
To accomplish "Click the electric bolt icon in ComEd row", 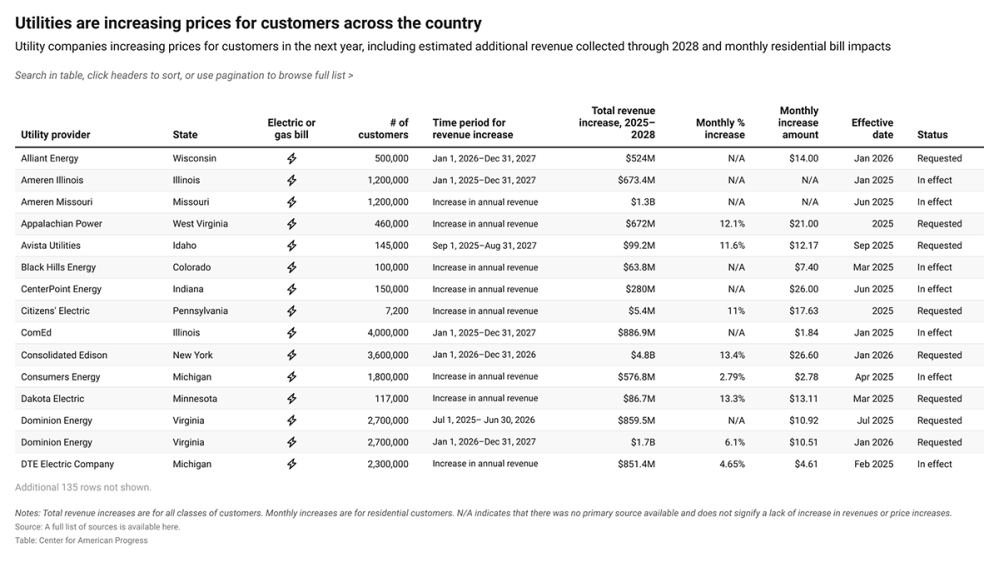I will pos(292,333).
